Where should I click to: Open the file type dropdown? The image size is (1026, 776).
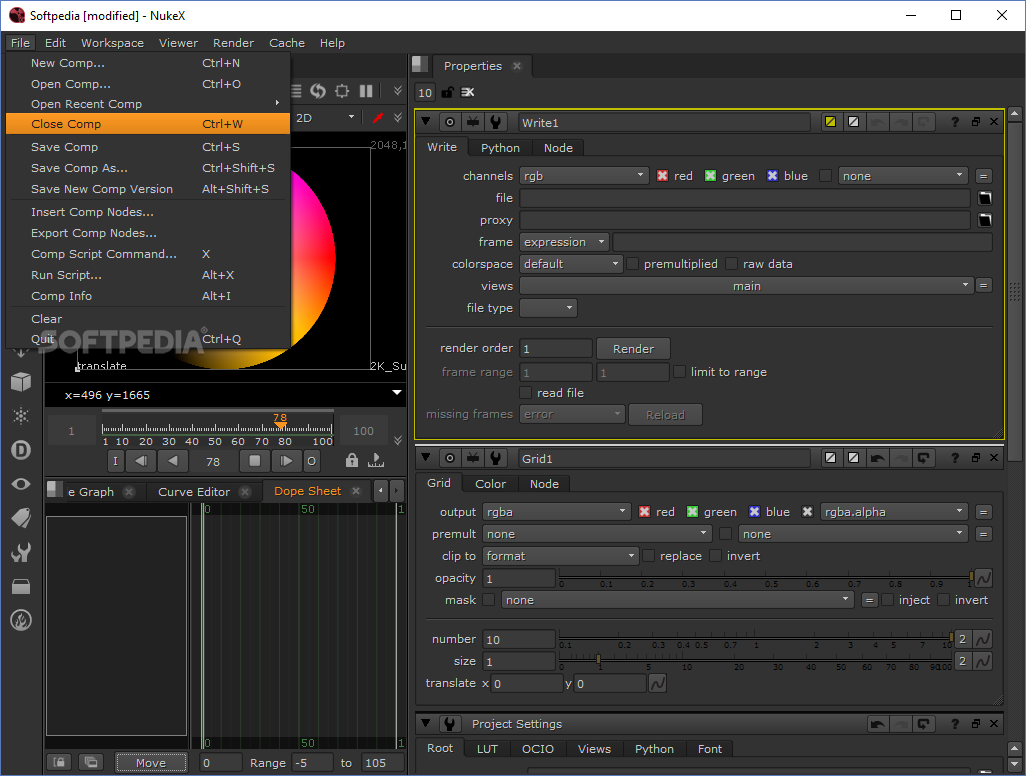(x=548, y=308)
